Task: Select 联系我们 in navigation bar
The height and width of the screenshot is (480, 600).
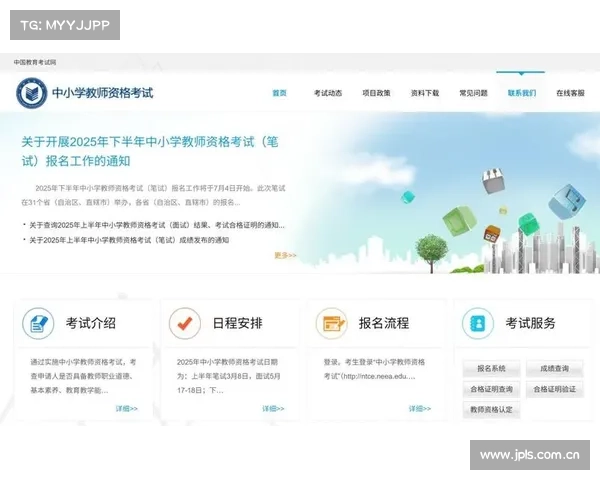Action: tap(522, 93)
